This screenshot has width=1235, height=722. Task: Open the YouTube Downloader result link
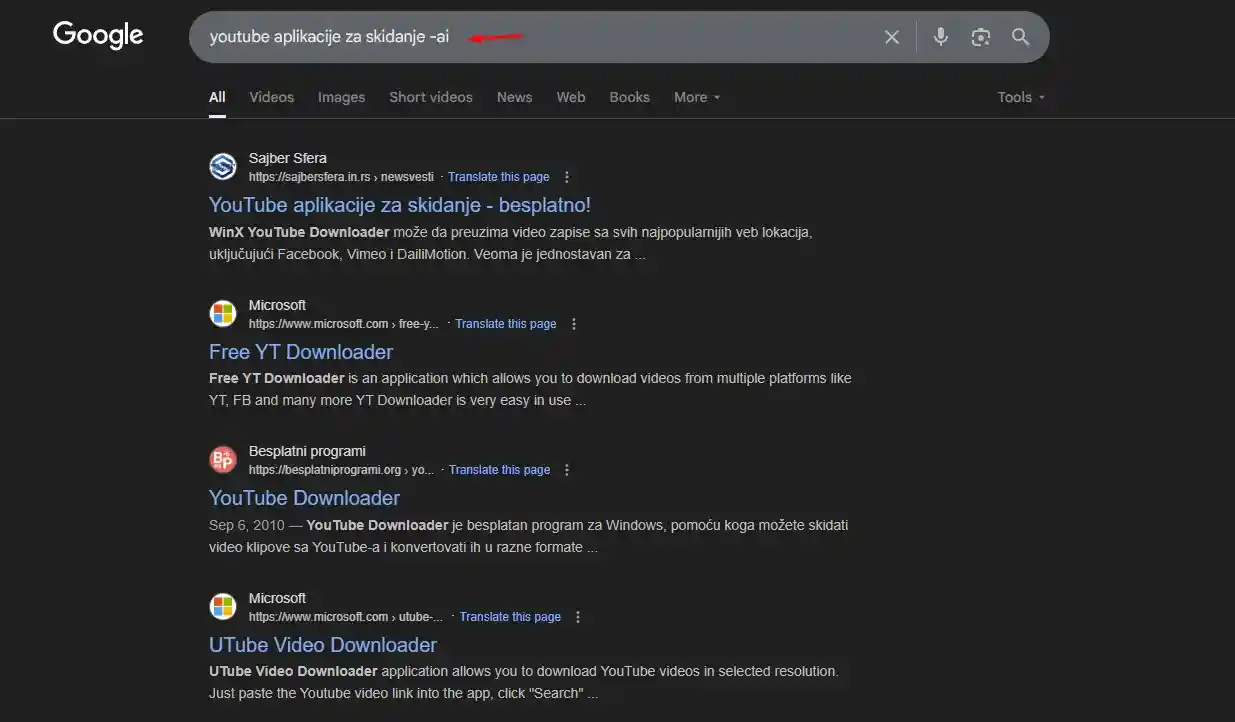304,498
